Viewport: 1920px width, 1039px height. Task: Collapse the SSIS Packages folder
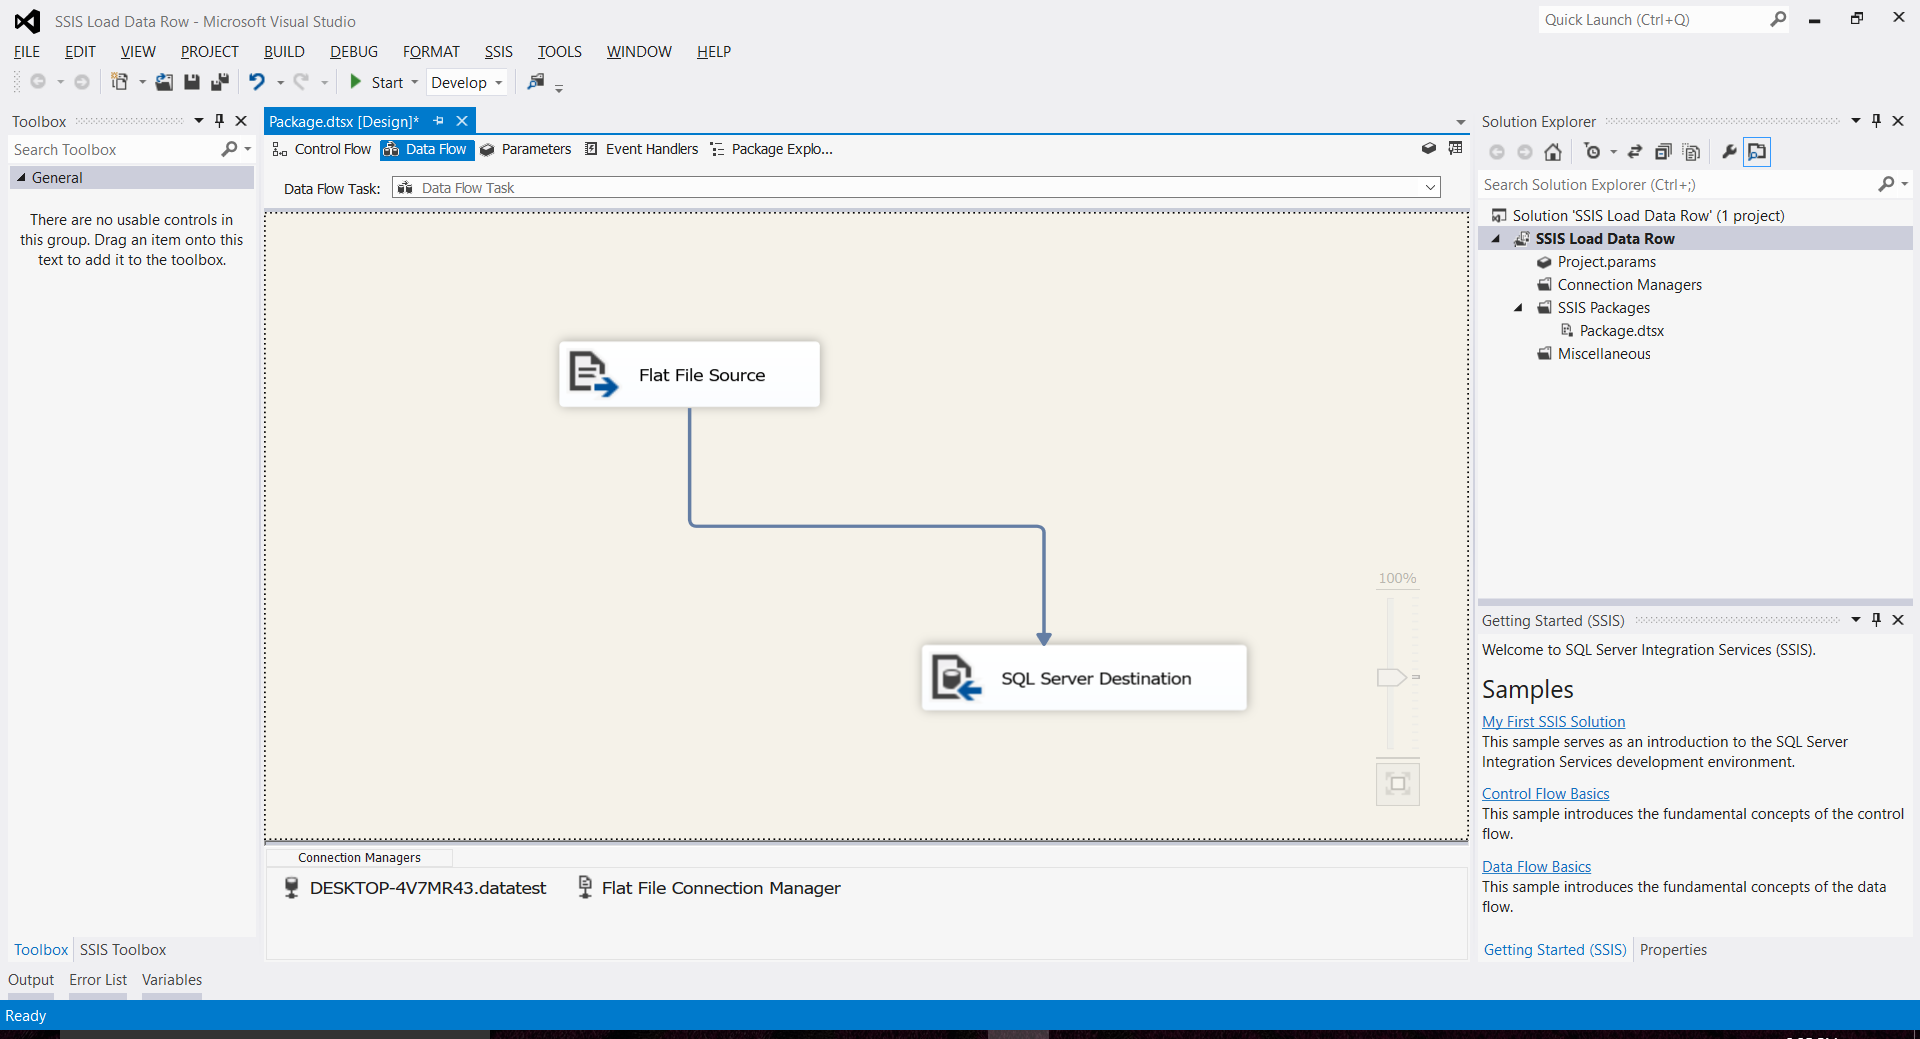(x=1518, y=307)
